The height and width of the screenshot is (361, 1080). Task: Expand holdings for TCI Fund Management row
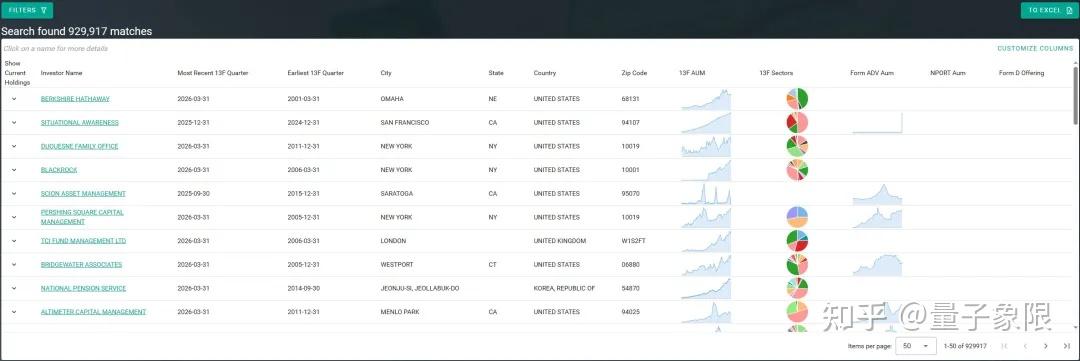click(14, 241)
